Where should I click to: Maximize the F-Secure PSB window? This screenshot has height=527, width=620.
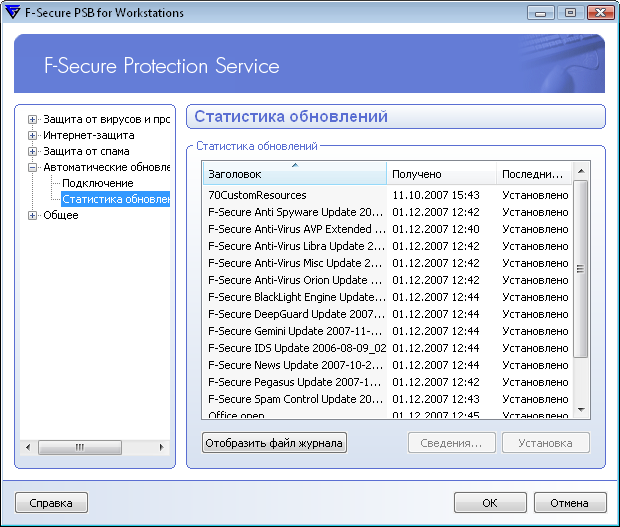(570, 13)
